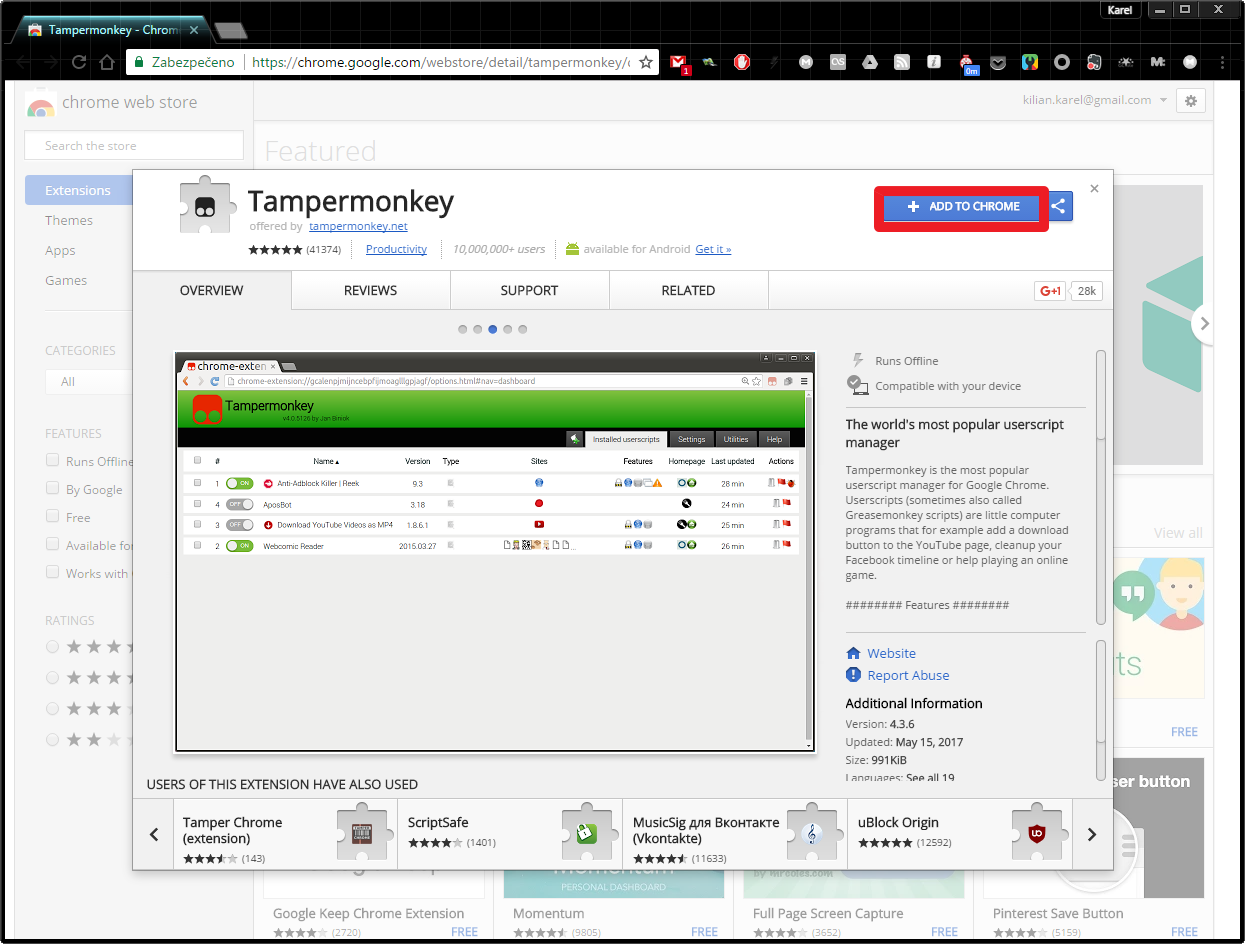1245x944 pixels.
Task: Open the web store settings gear dropdown
Action: [x=1191, y=100]
